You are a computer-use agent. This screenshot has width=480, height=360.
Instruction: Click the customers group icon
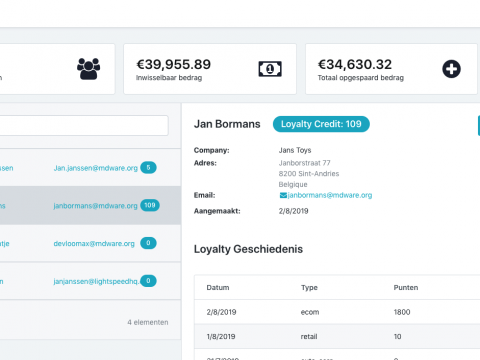pos(88,69)
